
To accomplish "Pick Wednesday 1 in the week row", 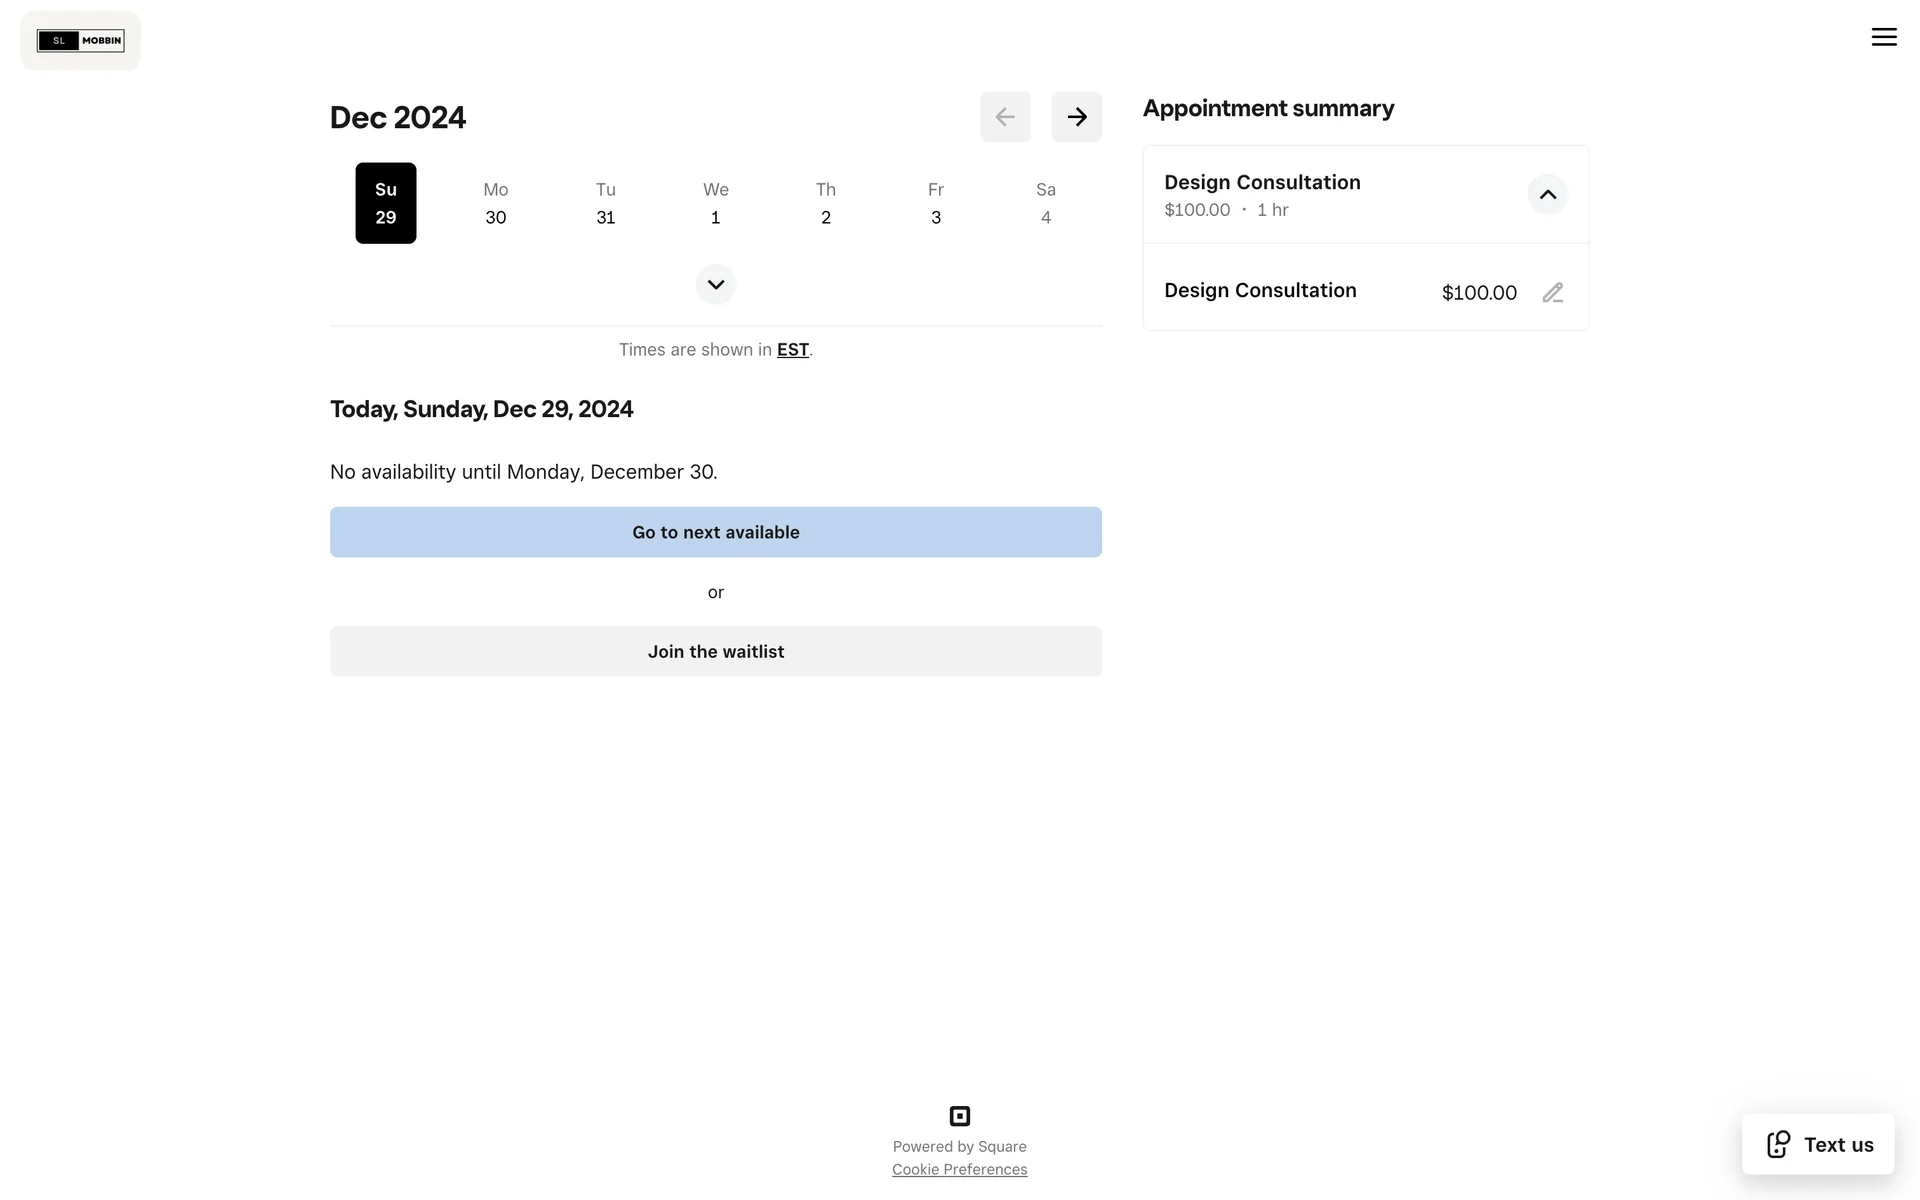I will (x=716, y=203).
